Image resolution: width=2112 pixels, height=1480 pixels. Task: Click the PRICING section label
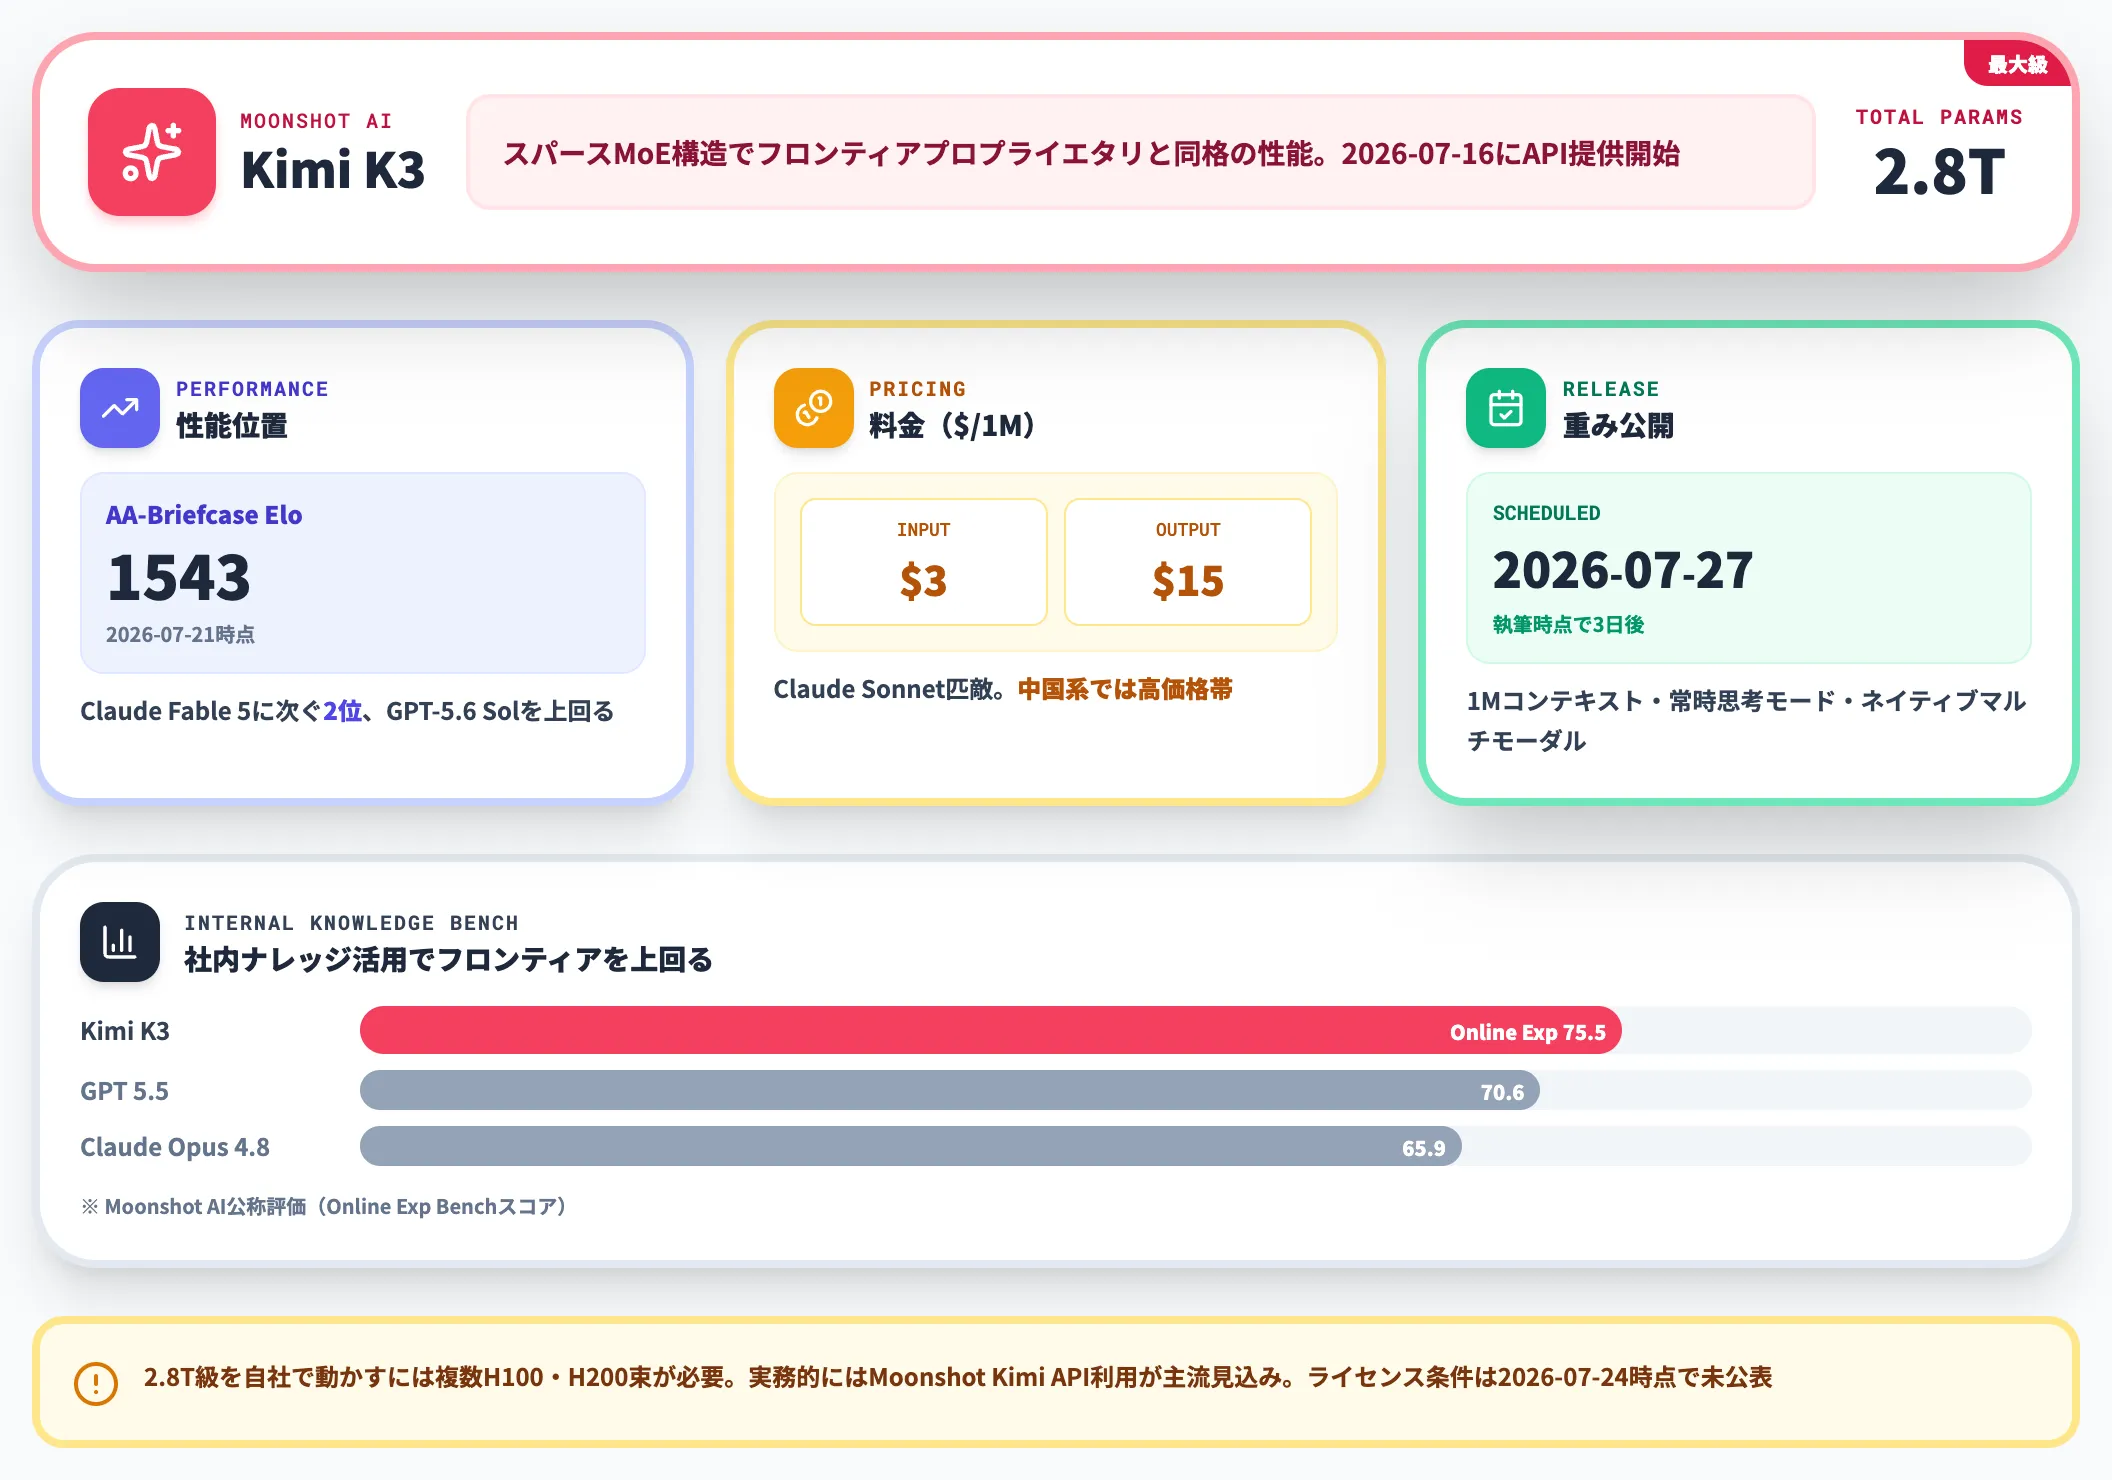tap(918, 389)
